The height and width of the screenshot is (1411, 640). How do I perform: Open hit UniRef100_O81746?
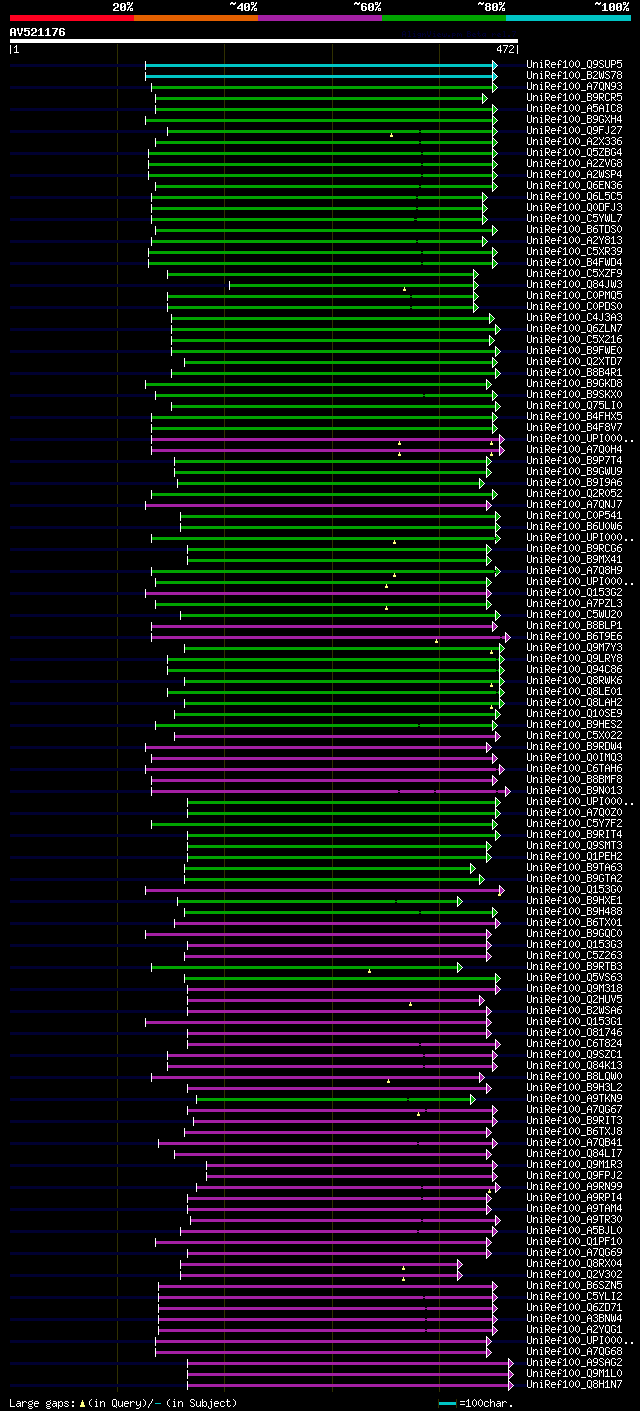tap(574, 1033)
